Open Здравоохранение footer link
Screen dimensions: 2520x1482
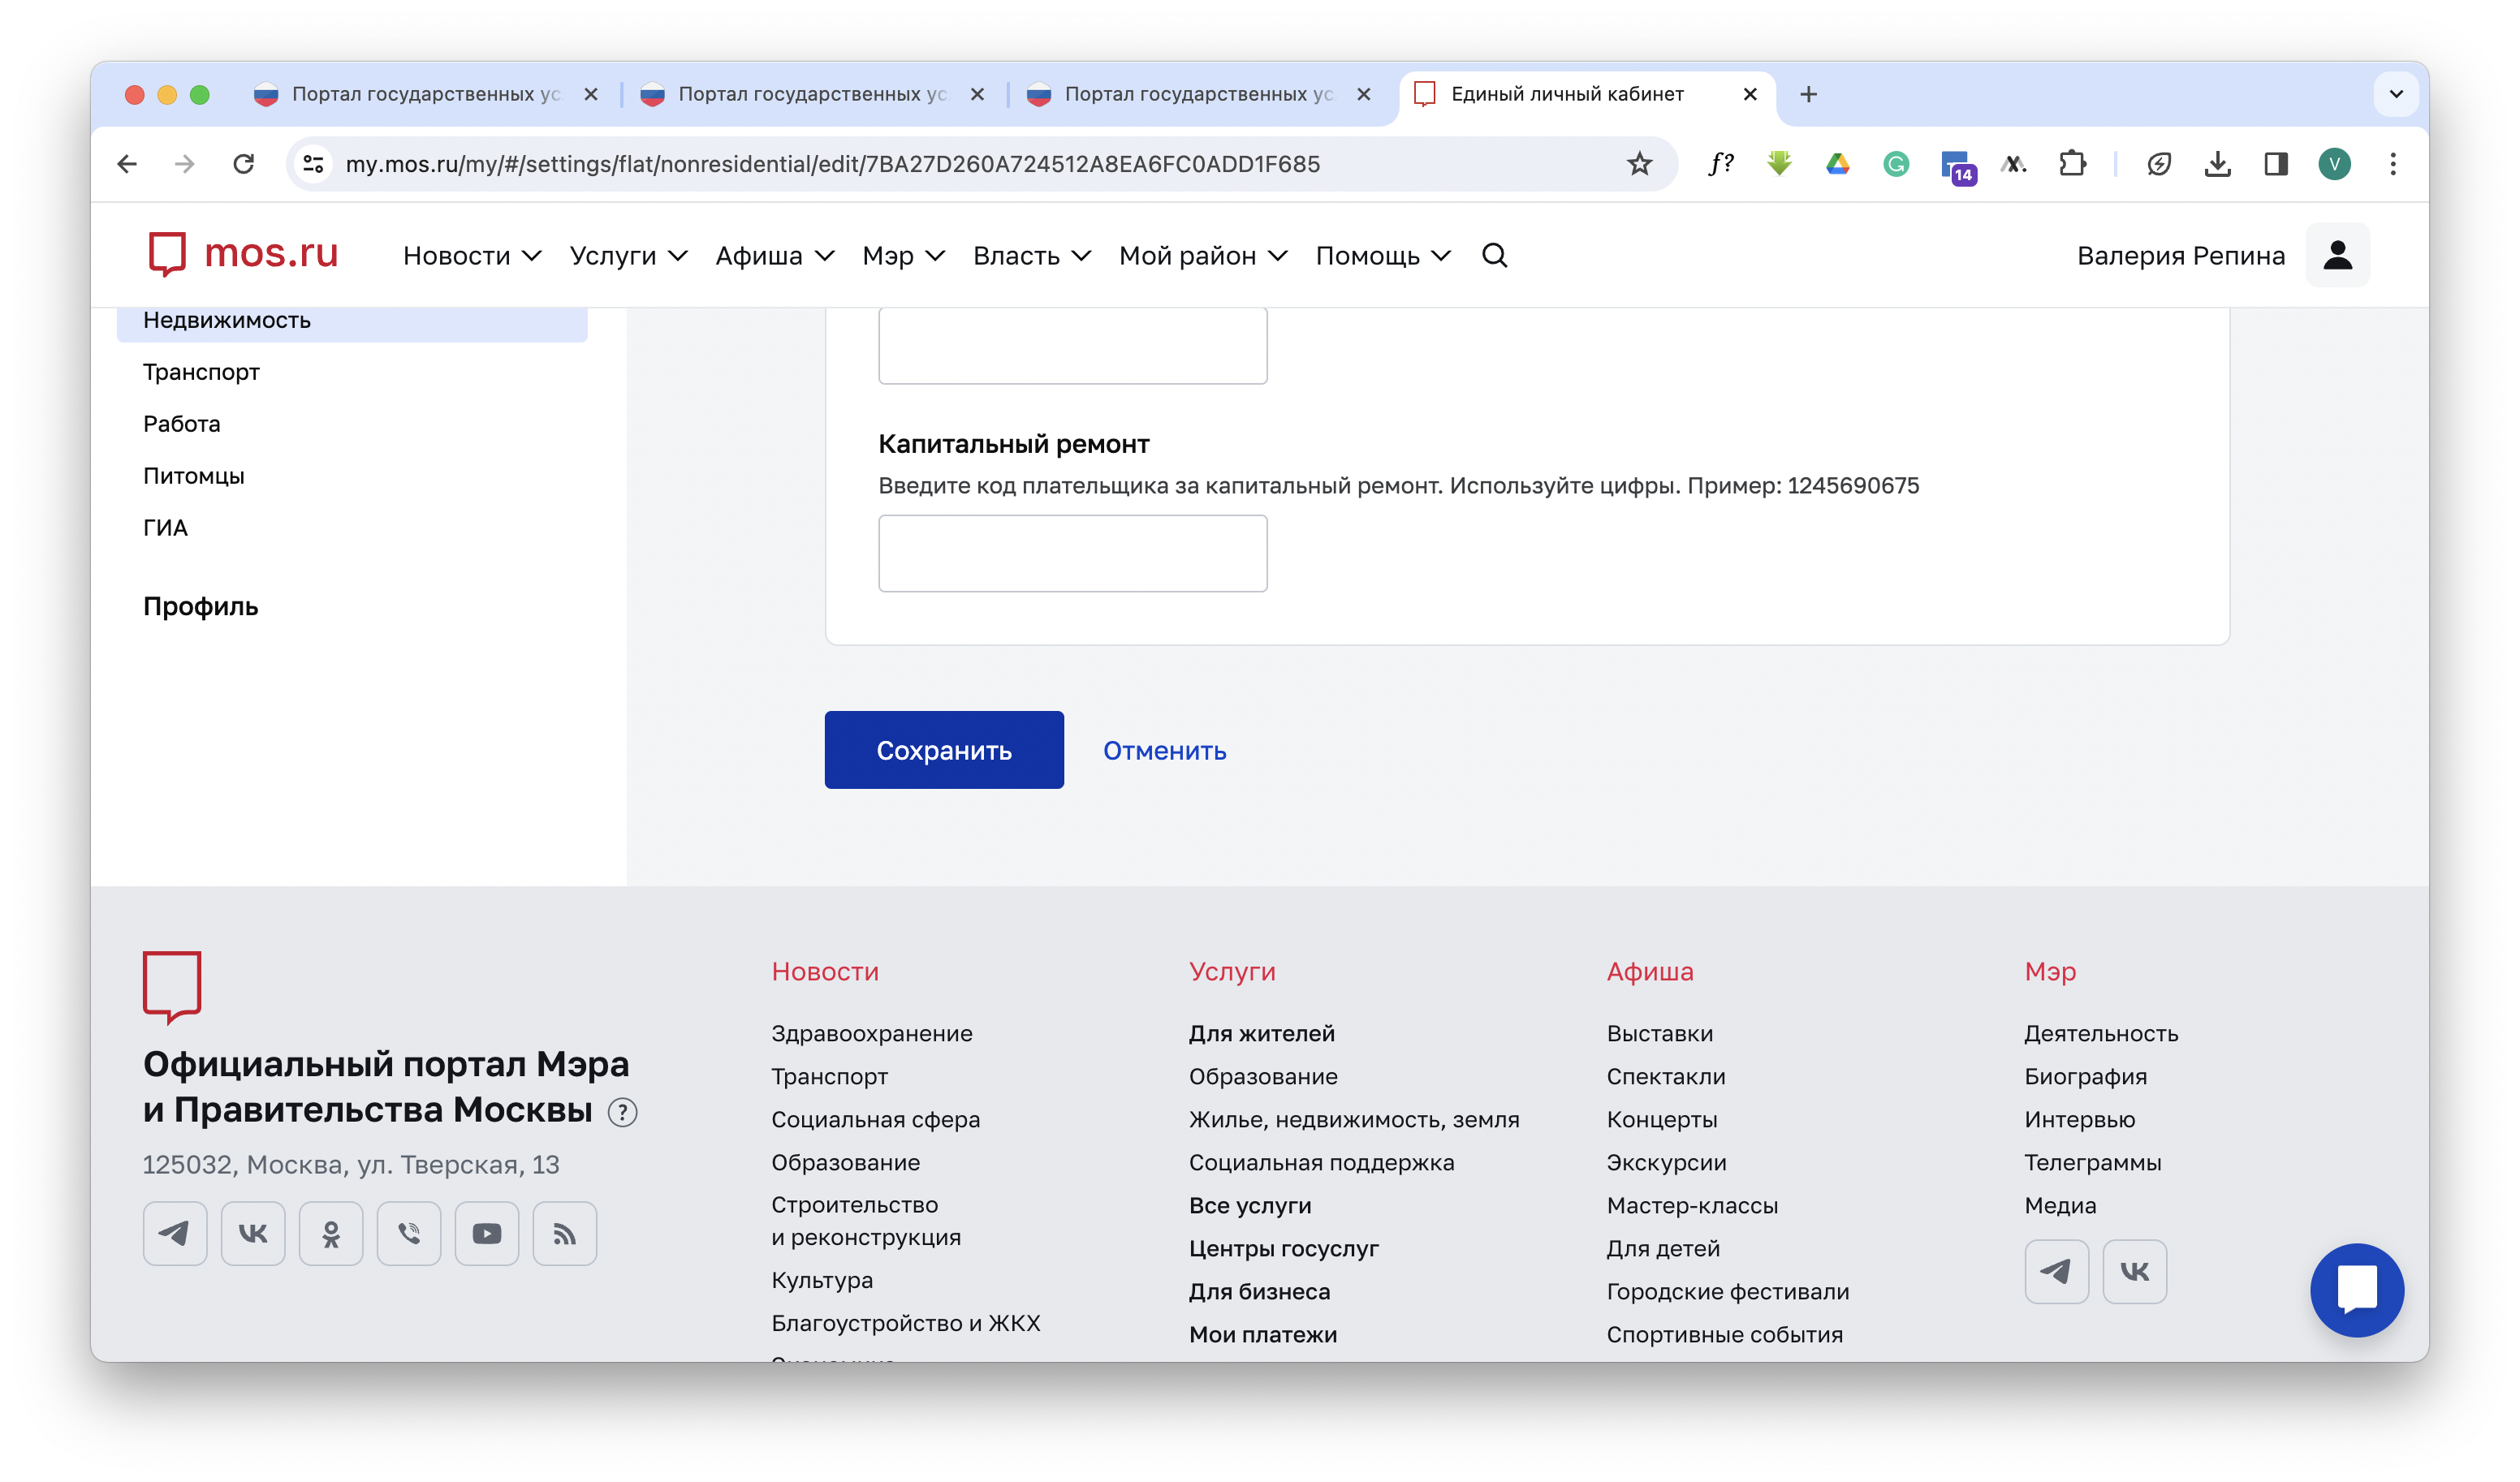pyautogui.click(x=871, y=1033)
